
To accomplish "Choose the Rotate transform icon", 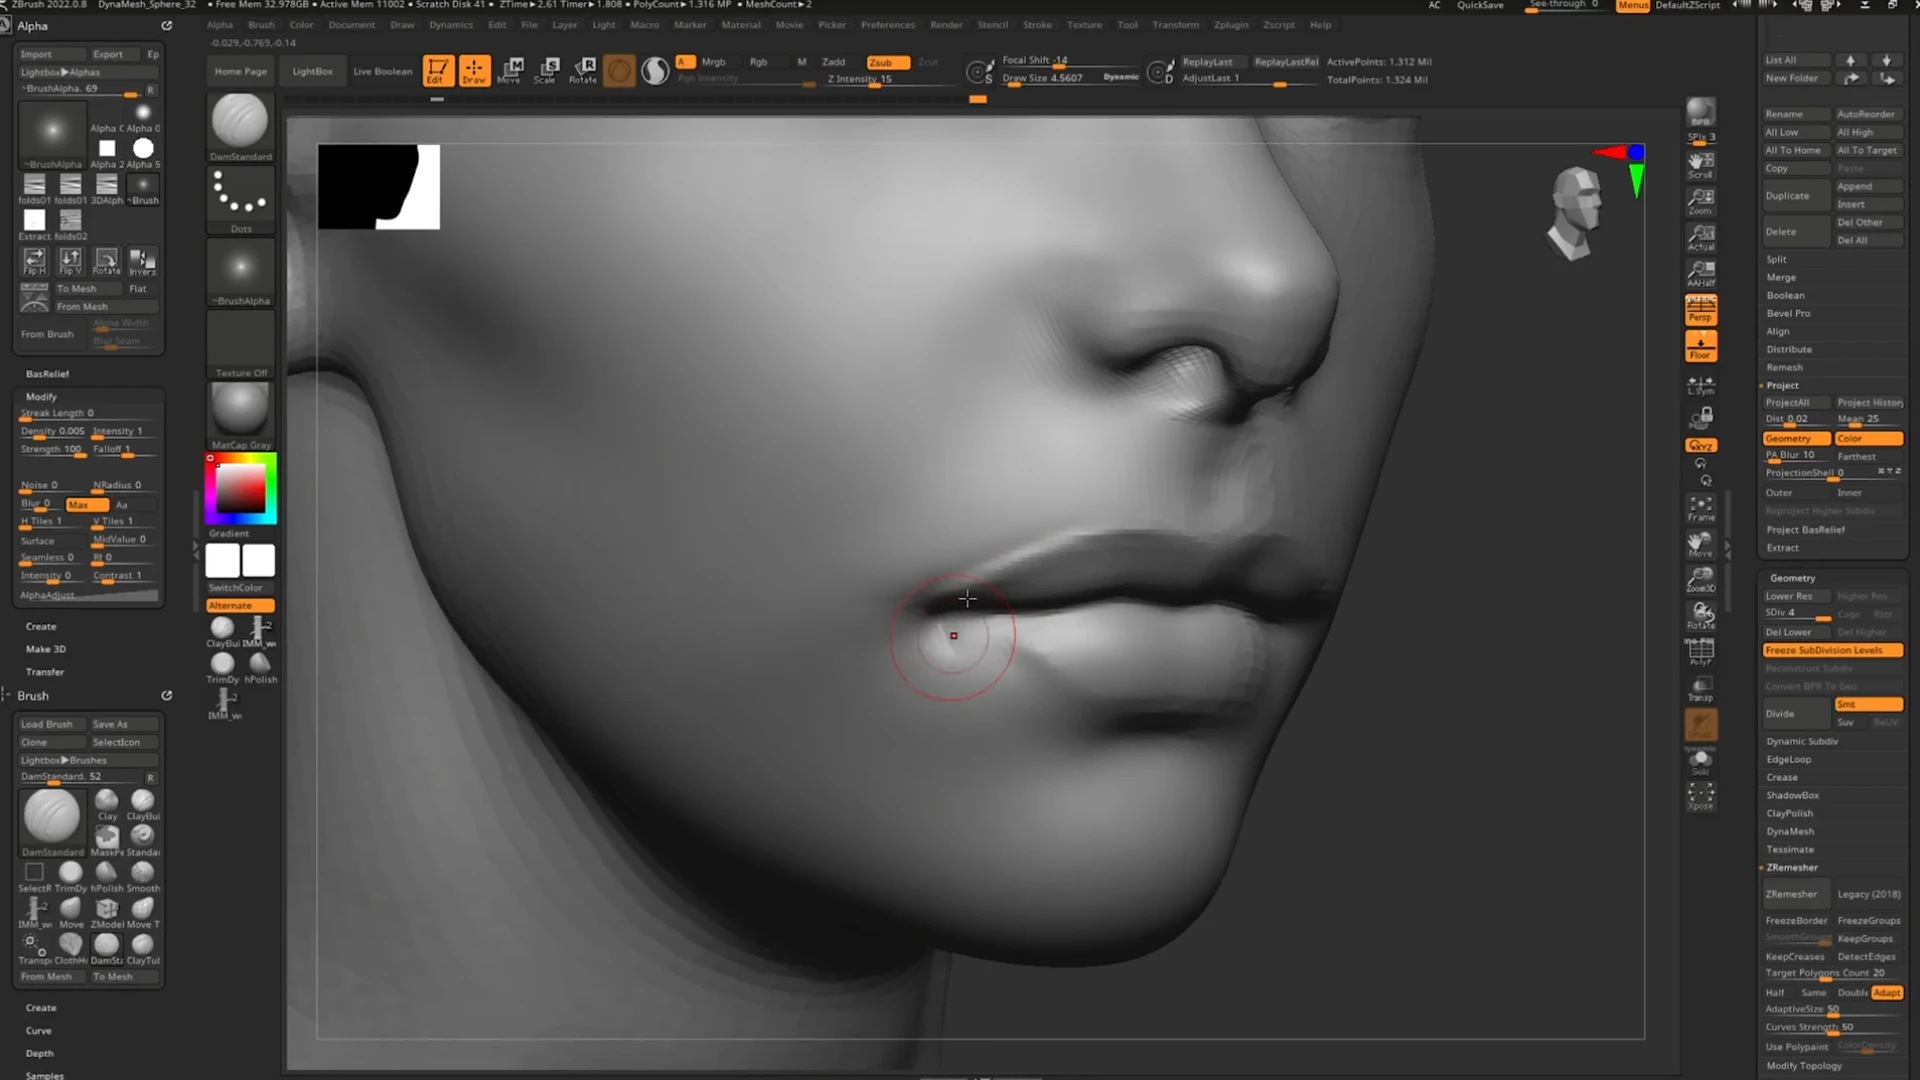I will point(583,70).
